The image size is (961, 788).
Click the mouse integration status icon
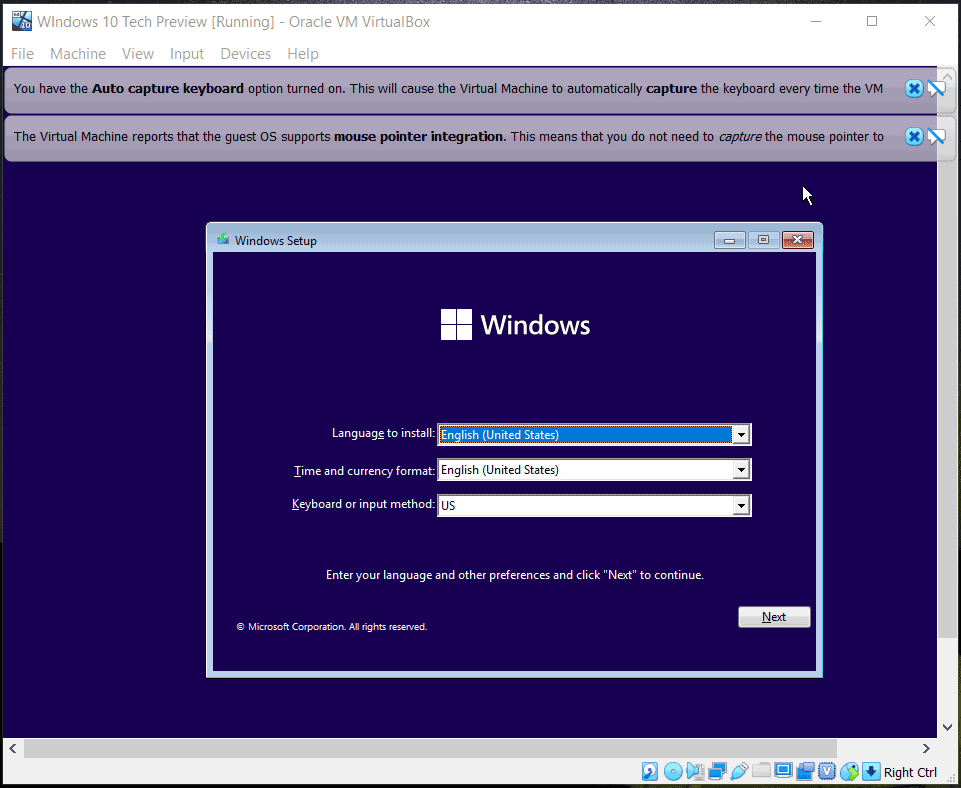coord(849,771)
